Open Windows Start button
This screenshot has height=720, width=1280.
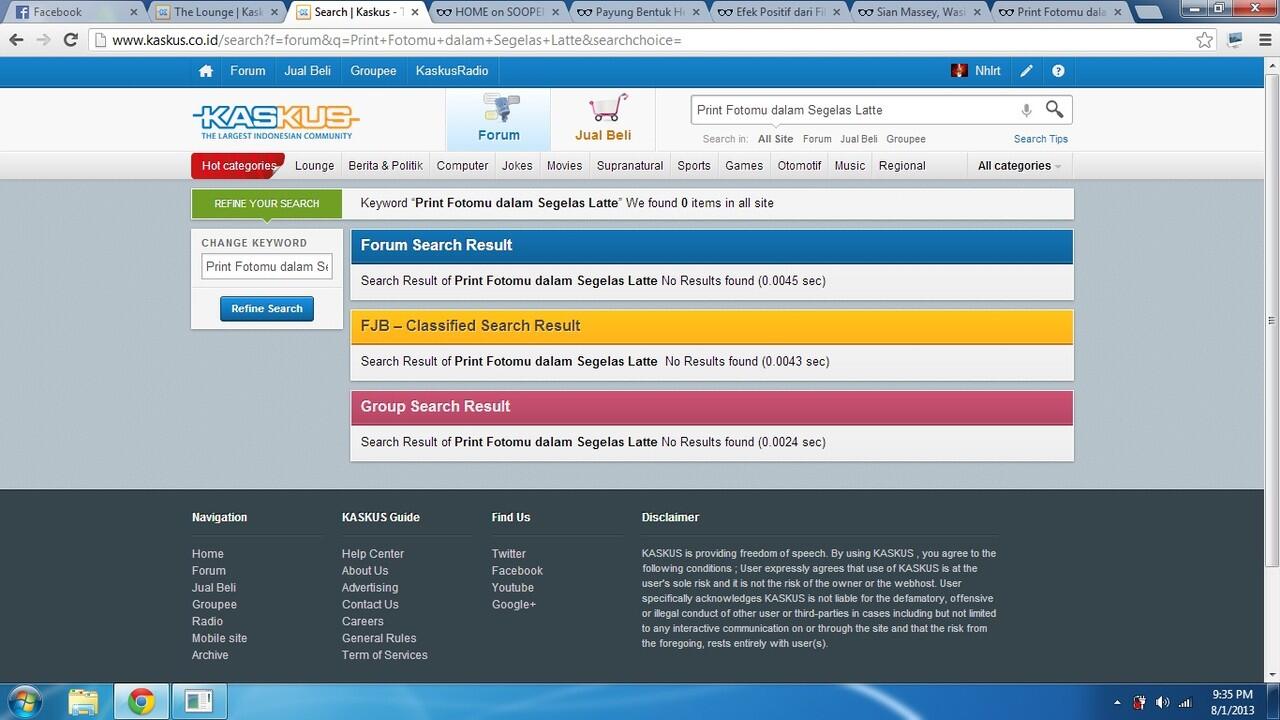(x=24, y=701)
